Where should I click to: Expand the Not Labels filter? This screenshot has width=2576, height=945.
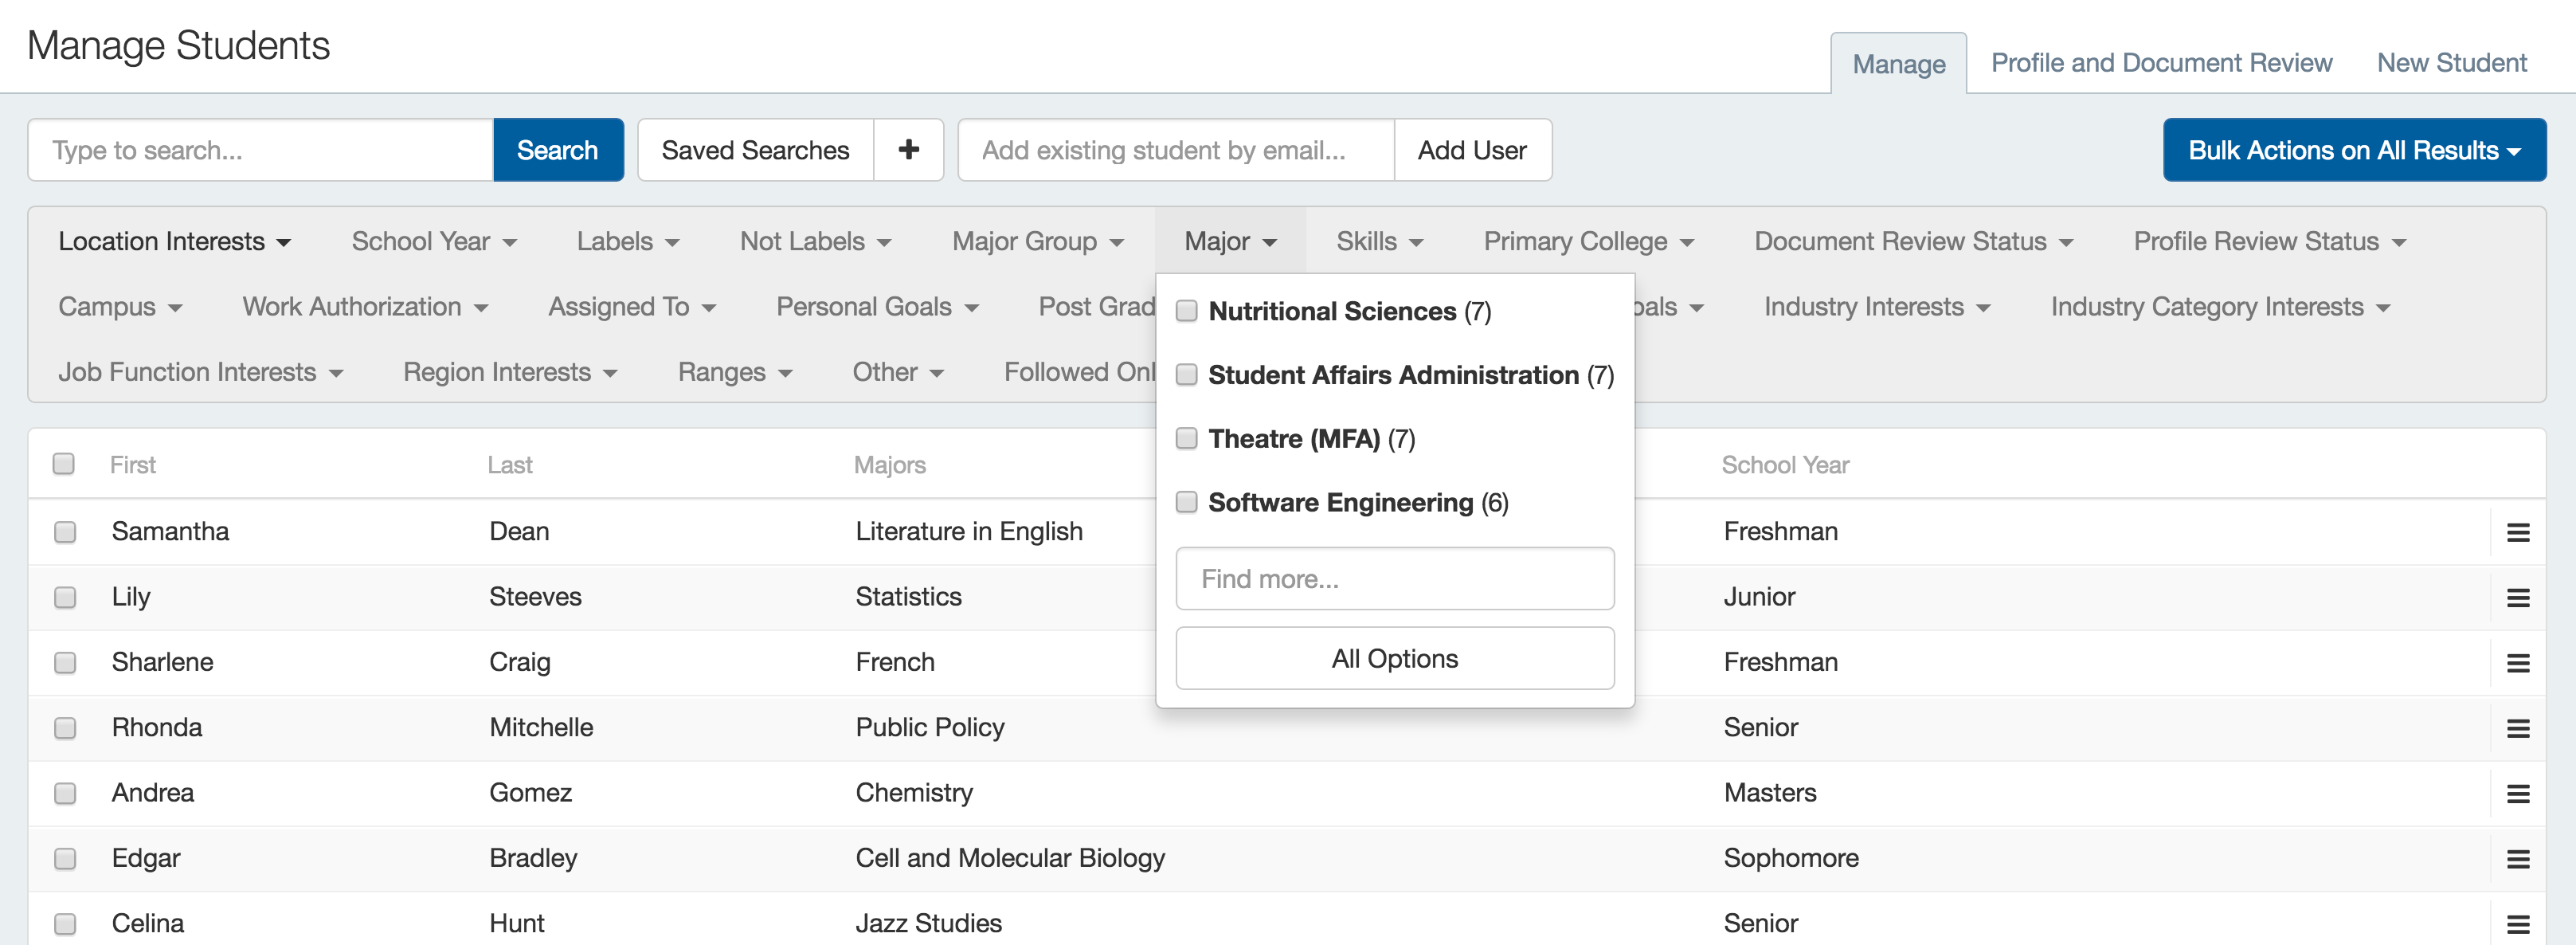[815, 241]
